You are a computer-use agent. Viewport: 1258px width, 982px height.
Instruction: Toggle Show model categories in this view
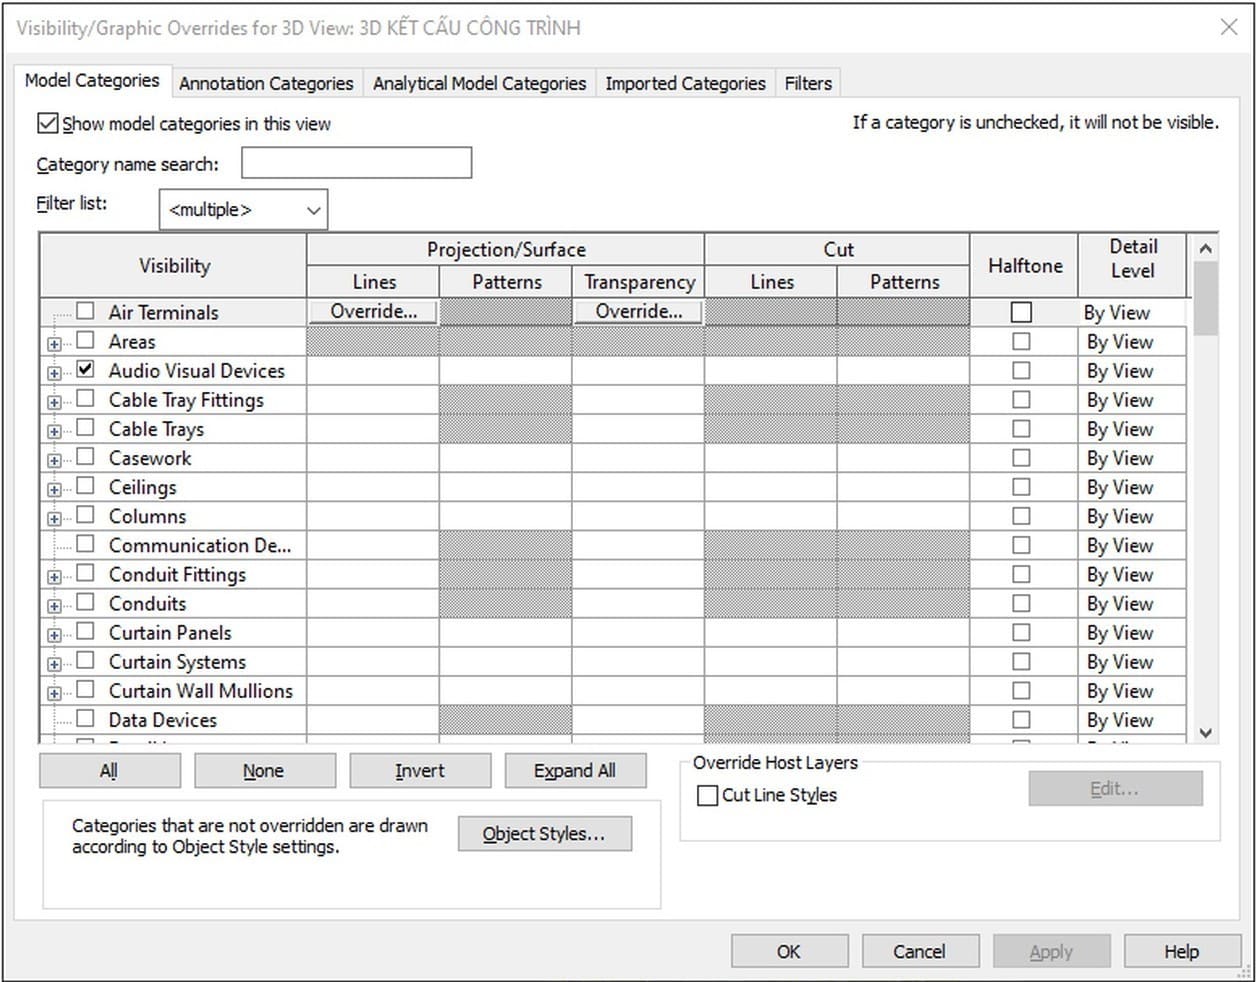click(x=48, y=124)
